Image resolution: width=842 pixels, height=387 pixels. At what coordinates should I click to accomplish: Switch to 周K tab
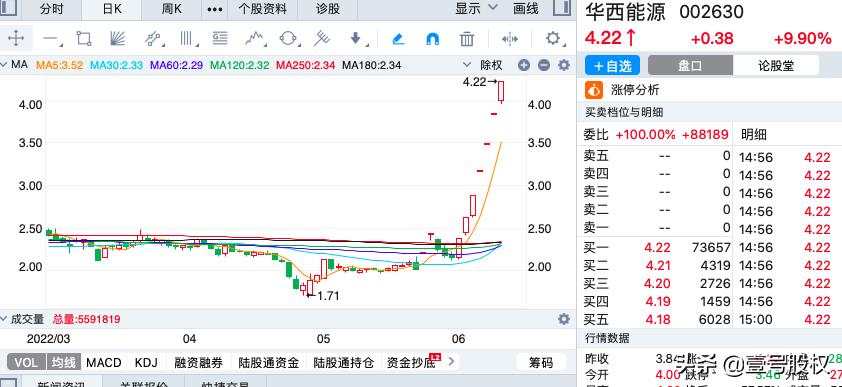(172, 10)
